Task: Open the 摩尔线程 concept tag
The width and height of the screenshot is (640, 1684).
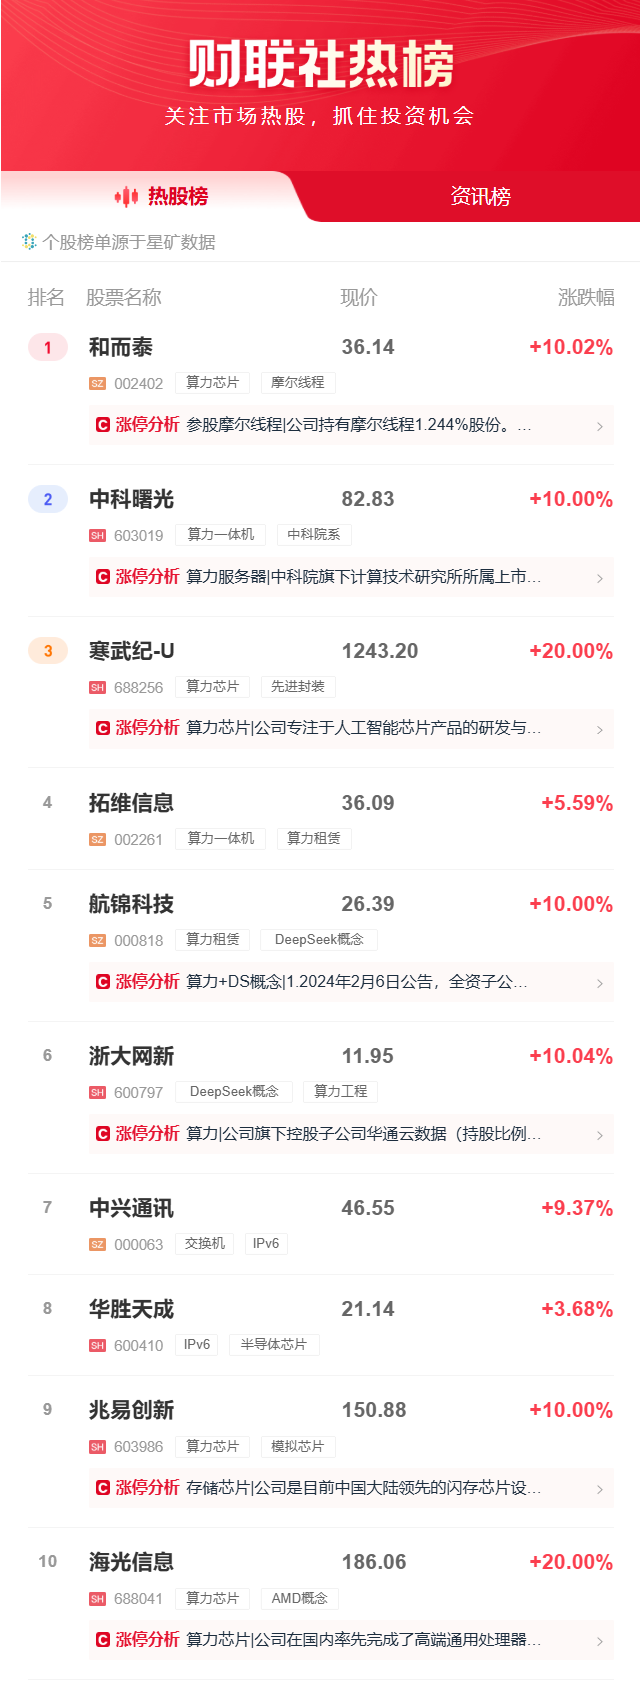Action: click(x=298, y=383)
